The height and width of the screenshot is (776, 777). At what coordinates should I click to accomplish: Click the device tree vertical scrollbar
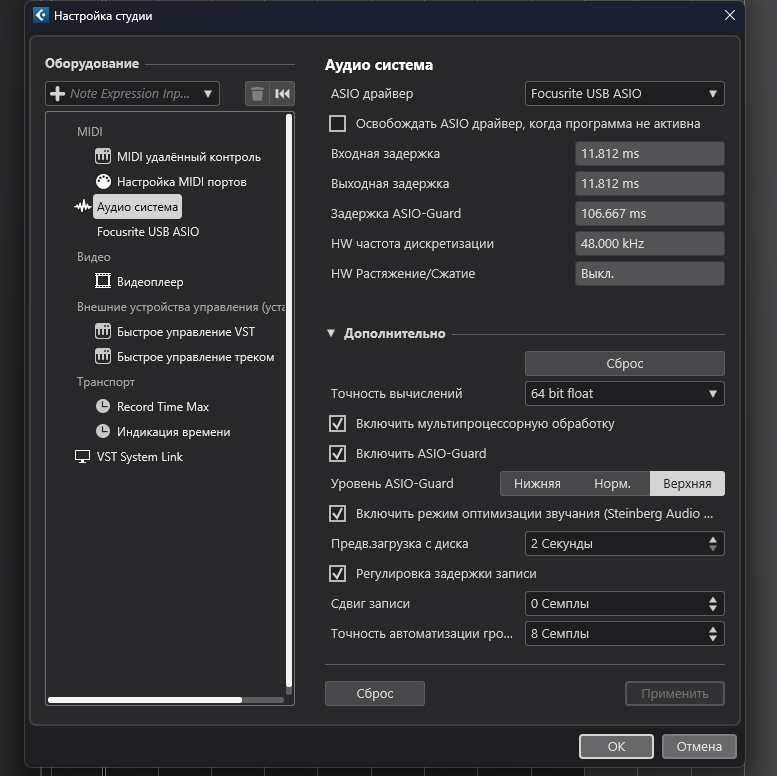(289, 400)
